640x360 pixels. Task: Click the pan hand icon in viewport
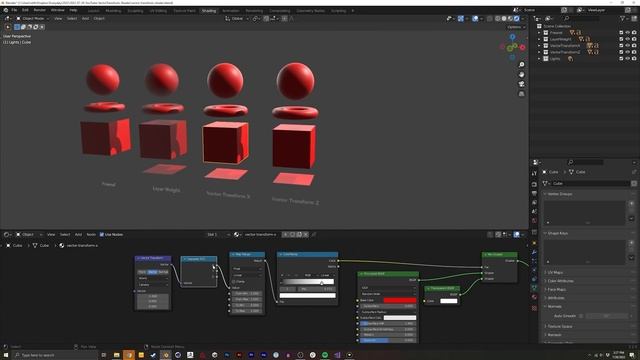[522, 75]
